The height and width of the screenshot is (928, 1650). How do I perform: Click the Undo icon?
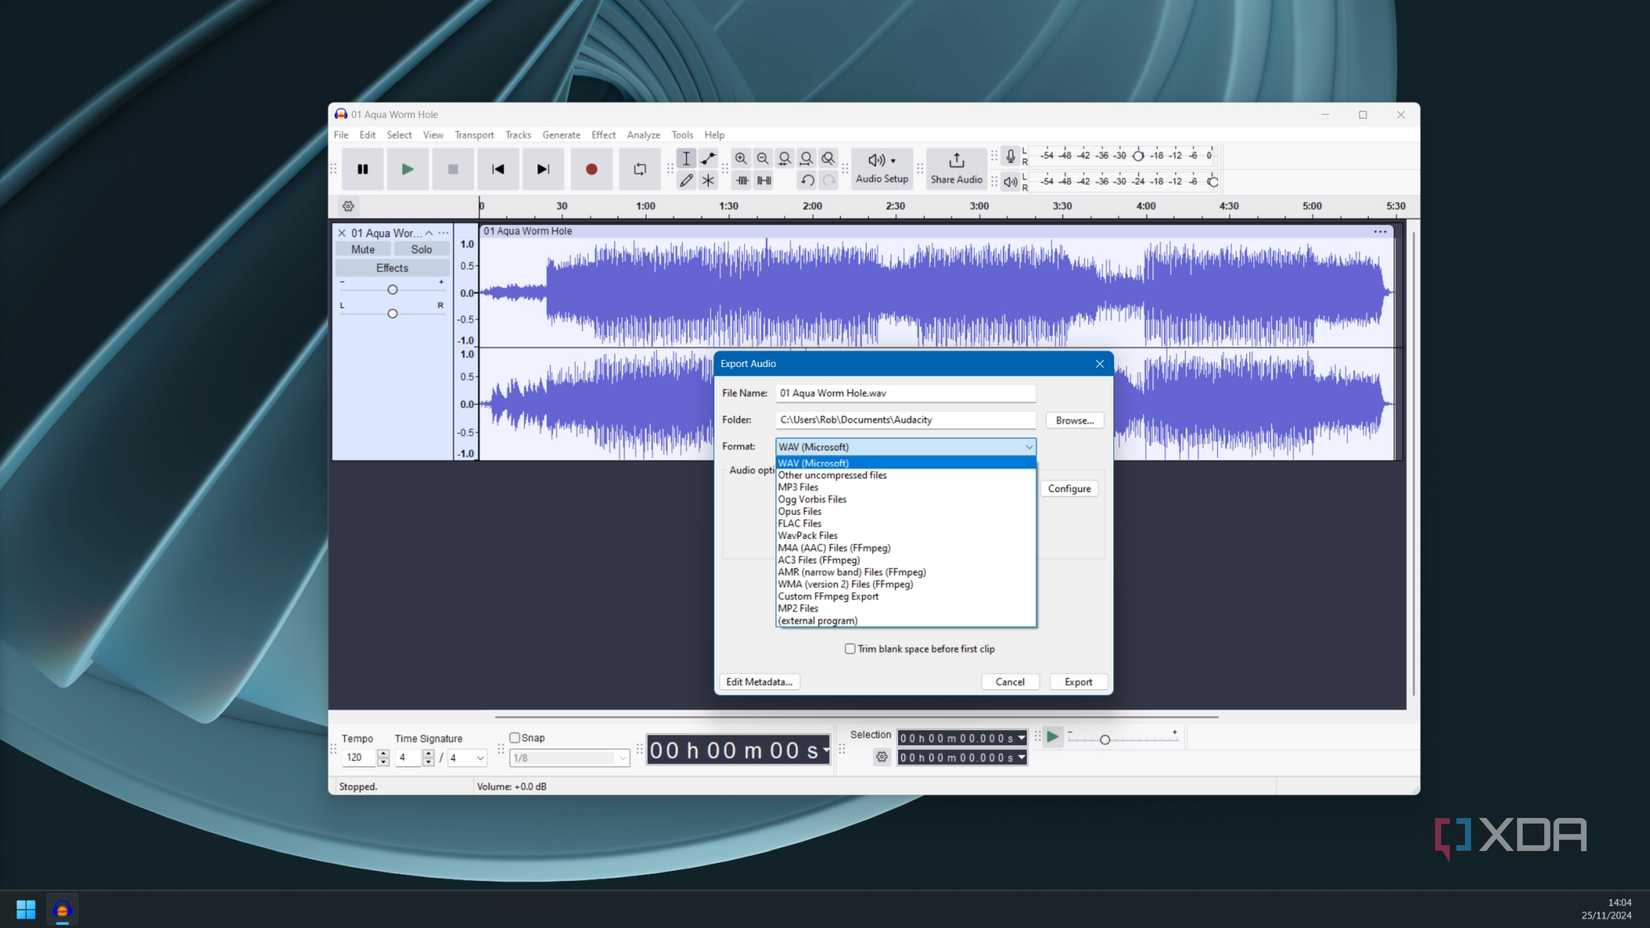point(808,181)
